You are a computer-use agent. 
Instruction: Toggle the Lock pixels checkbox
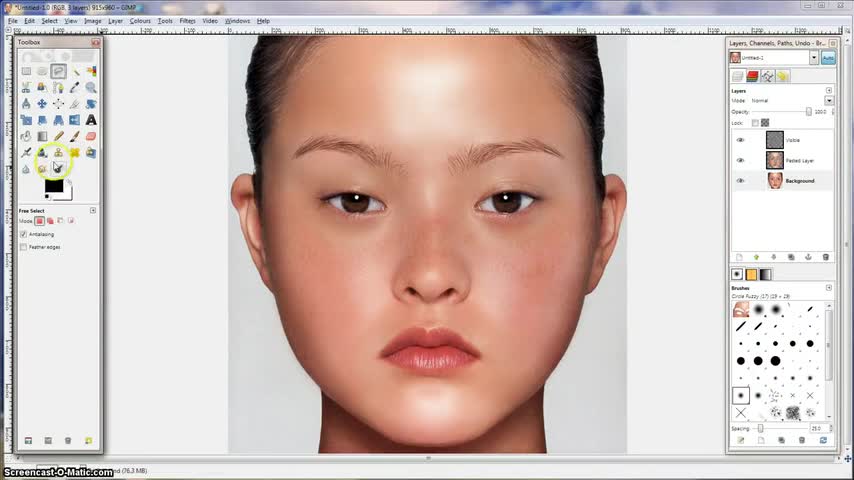[755, 123]
